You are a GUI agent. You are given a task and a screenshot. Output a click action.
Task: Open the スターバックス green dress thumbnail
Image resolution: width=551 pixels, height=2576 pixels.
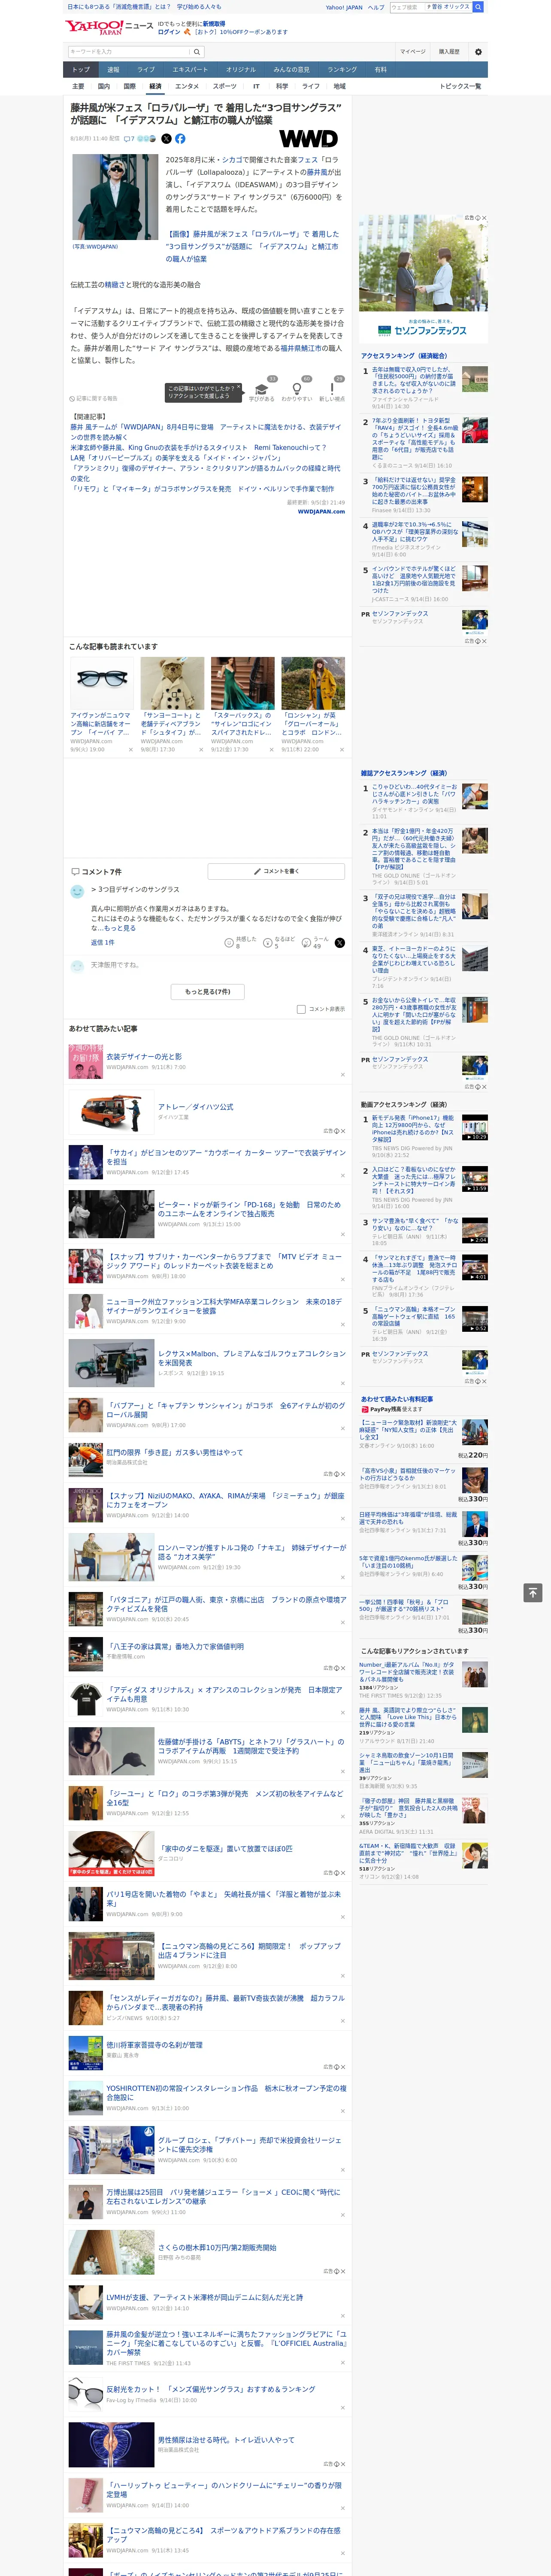tap(242, 683)
